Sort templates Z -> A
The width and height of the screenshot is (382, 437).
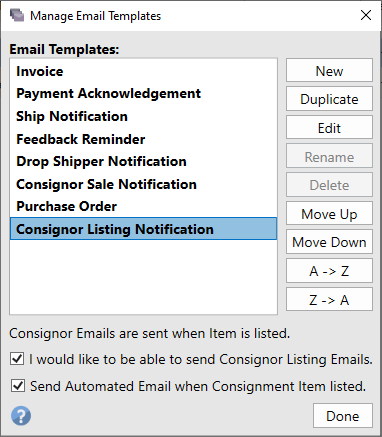pyautogui.click(x=329, y=300)
